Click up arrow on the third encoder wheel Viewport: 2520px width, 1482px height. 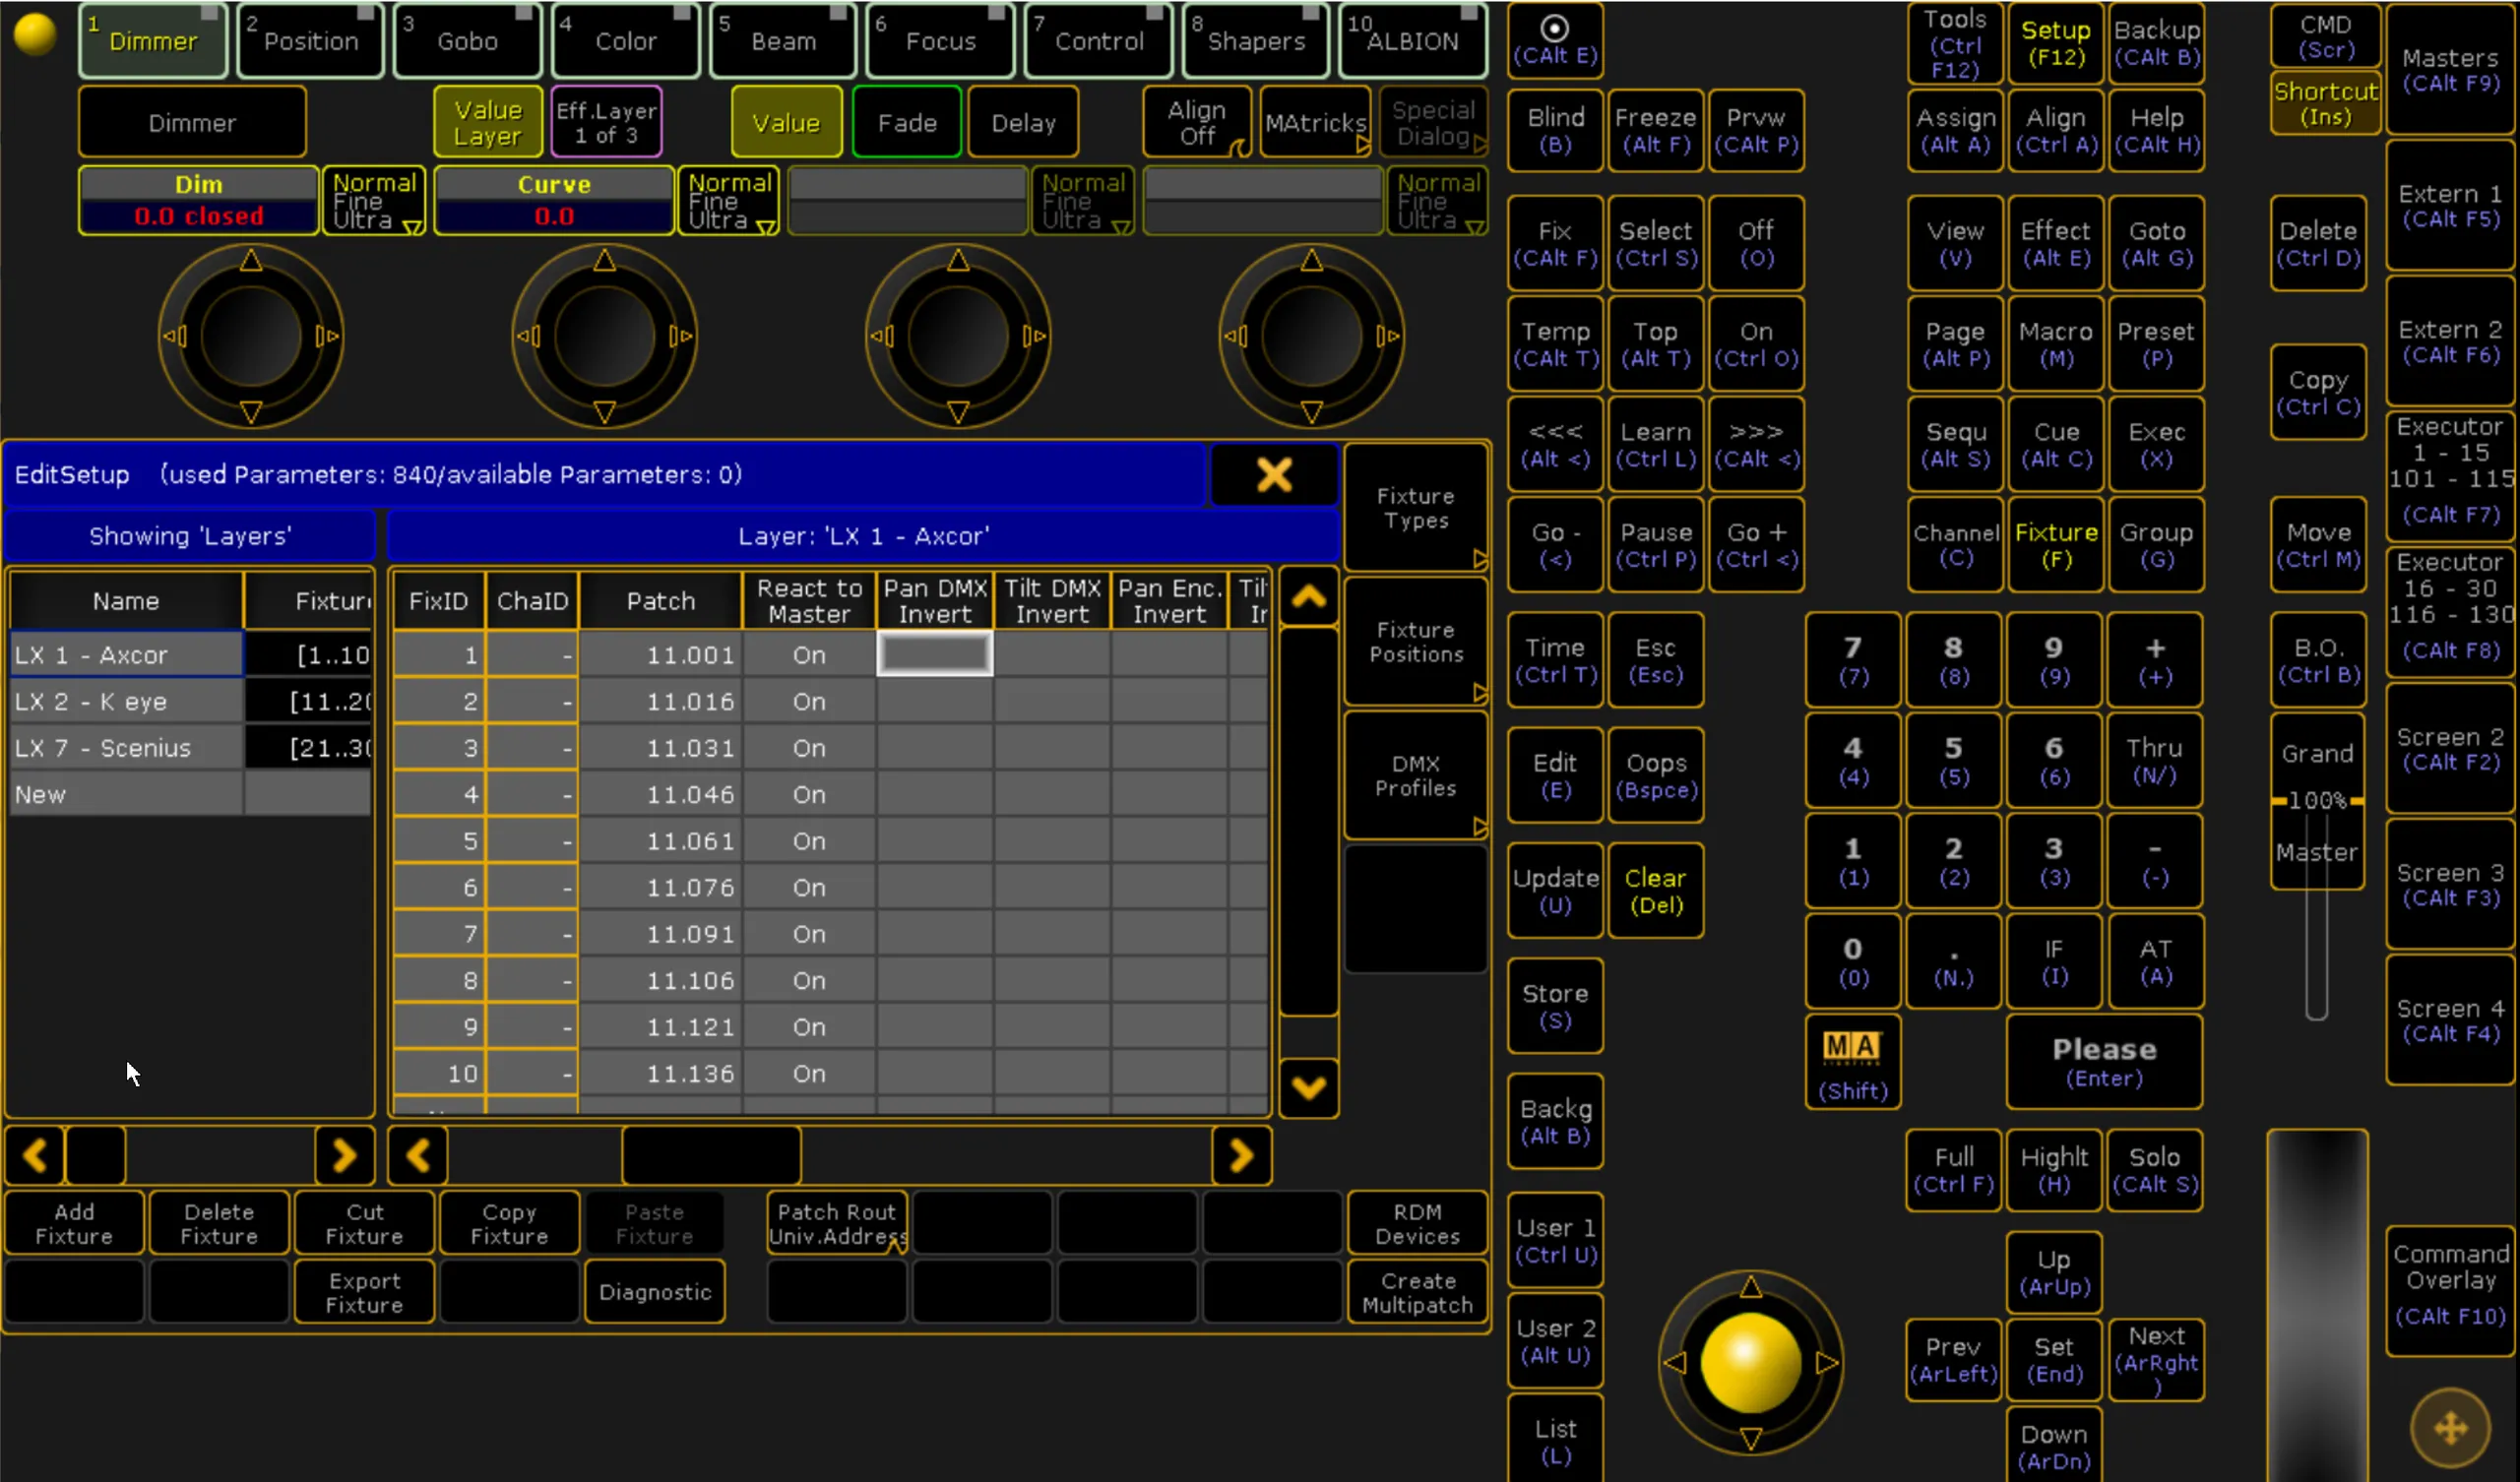pyautogui.click(x=958, y=261)
